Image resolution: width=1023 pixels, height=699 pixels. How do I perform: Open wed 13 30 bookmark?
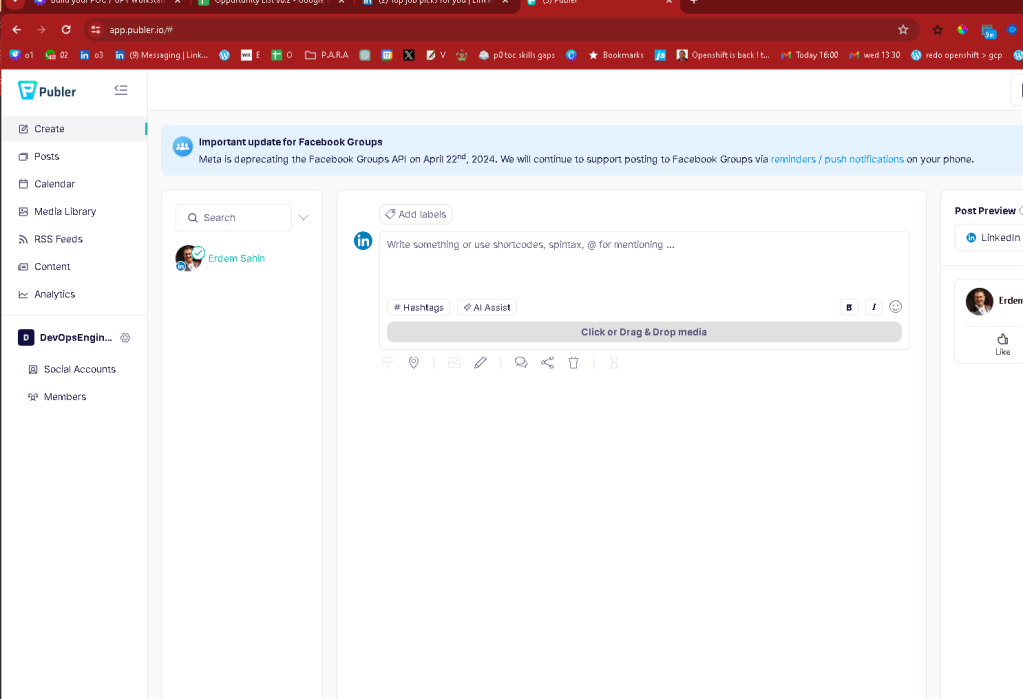pos(874,55)
